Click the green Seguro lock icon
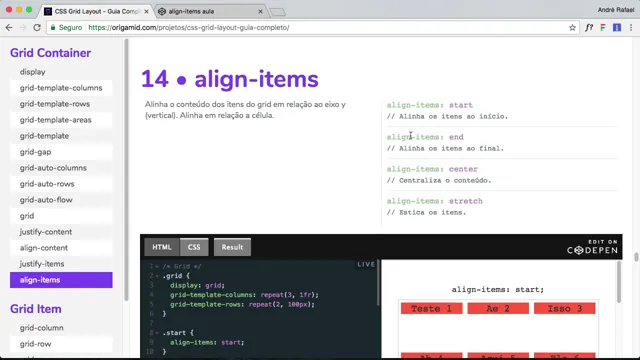The width and height of the screenshot is (640, 360). [53, 27]
